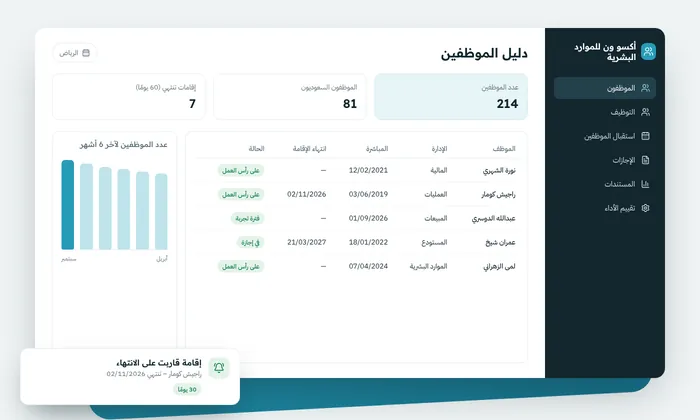The height and width of the screenshot is (420, 700).
Task: Click the building icon in the الرياض chip
Action: (x=86, y=53)
